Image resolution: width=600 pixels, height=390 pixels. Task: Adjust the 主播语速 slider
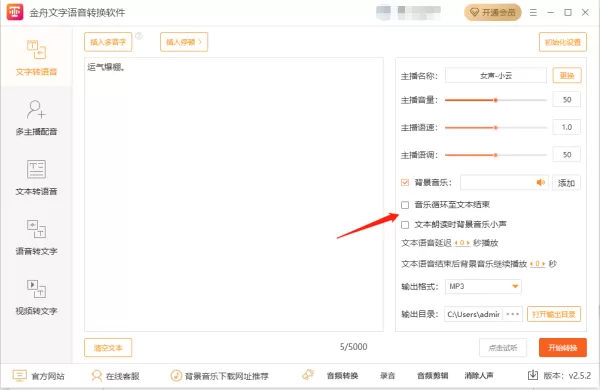tap(496, 127)
